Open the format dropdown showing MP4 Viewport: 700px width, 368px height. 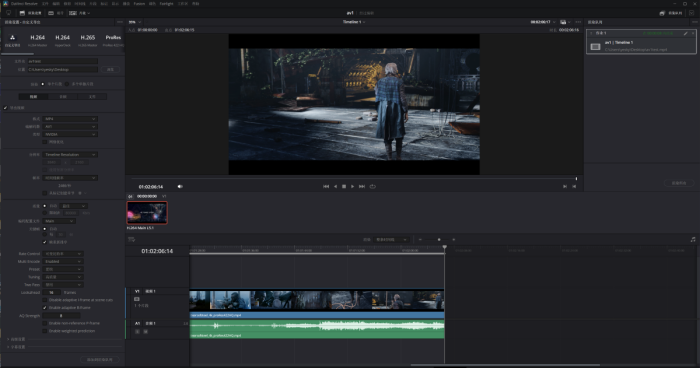click(x=70, y=119)
